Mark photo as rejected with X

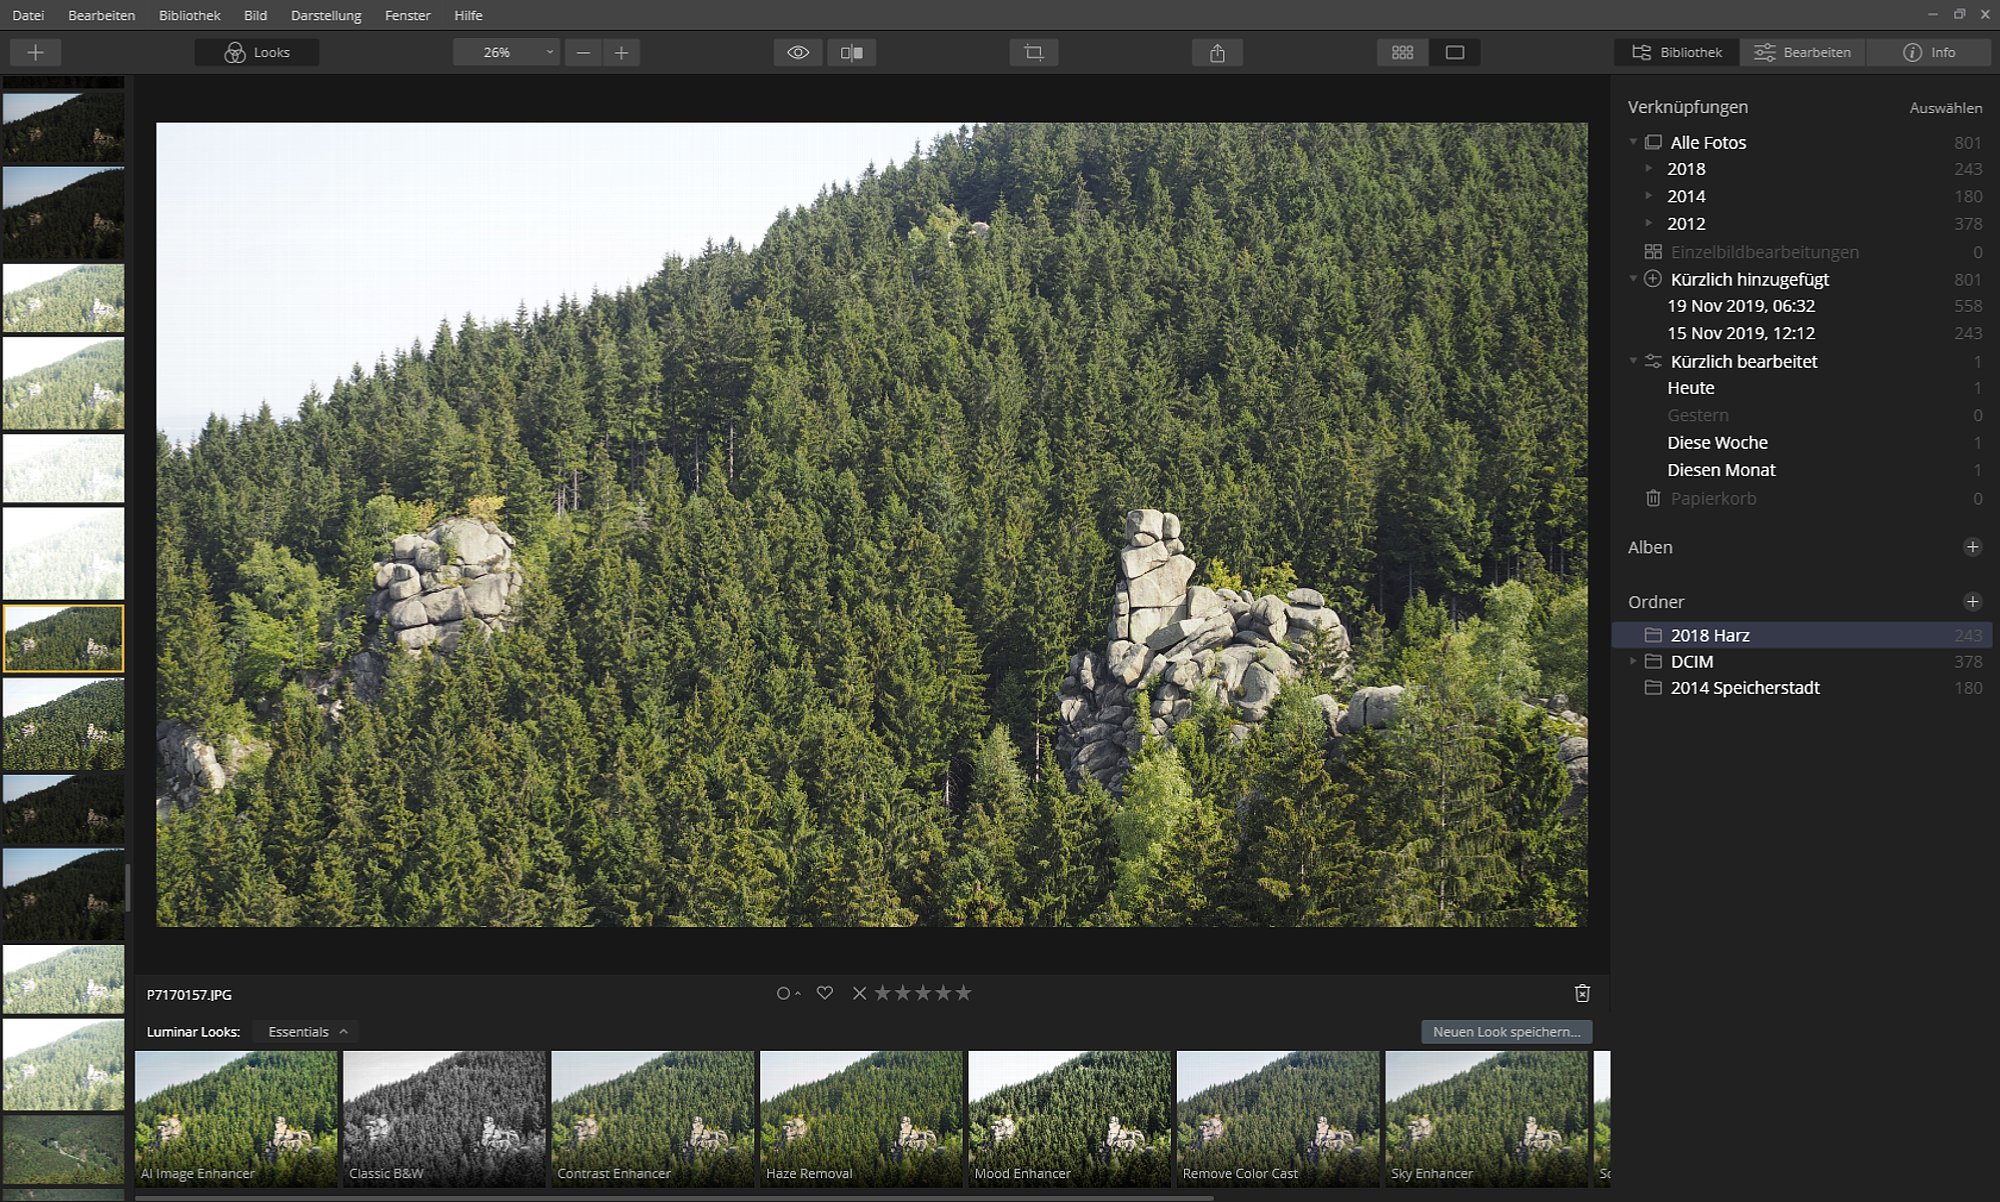859,993
